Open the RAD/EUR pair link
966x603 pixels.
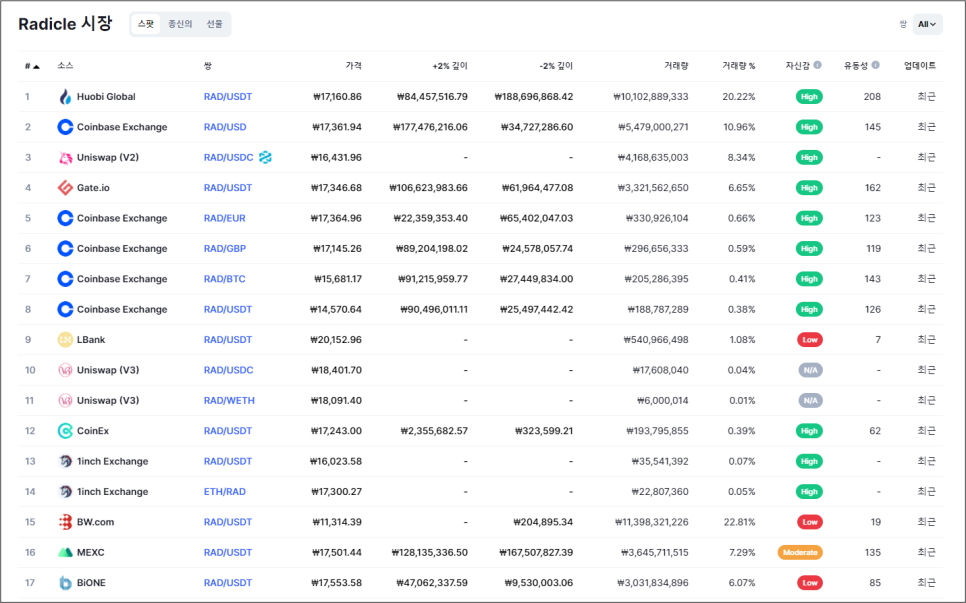tap(225, 218)
